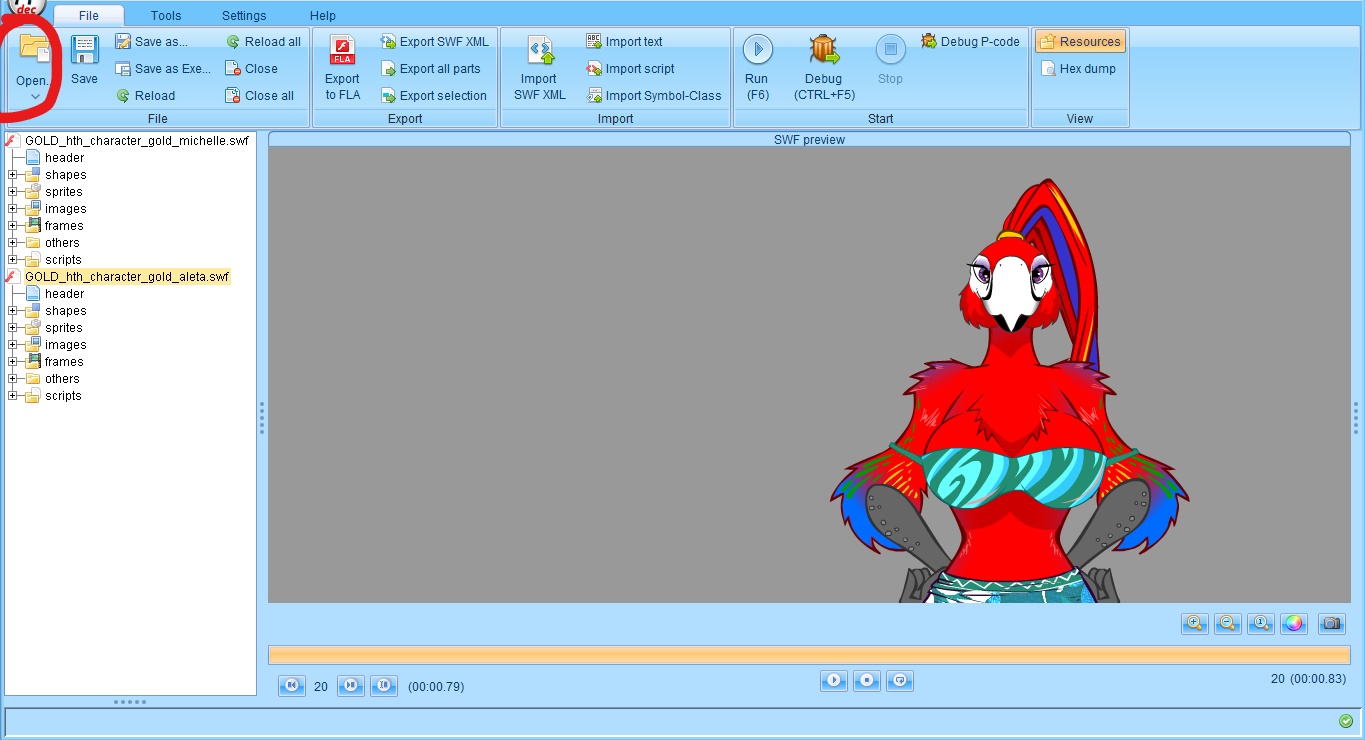
Task: Click Debug P-code
Action: coord(970,42)
